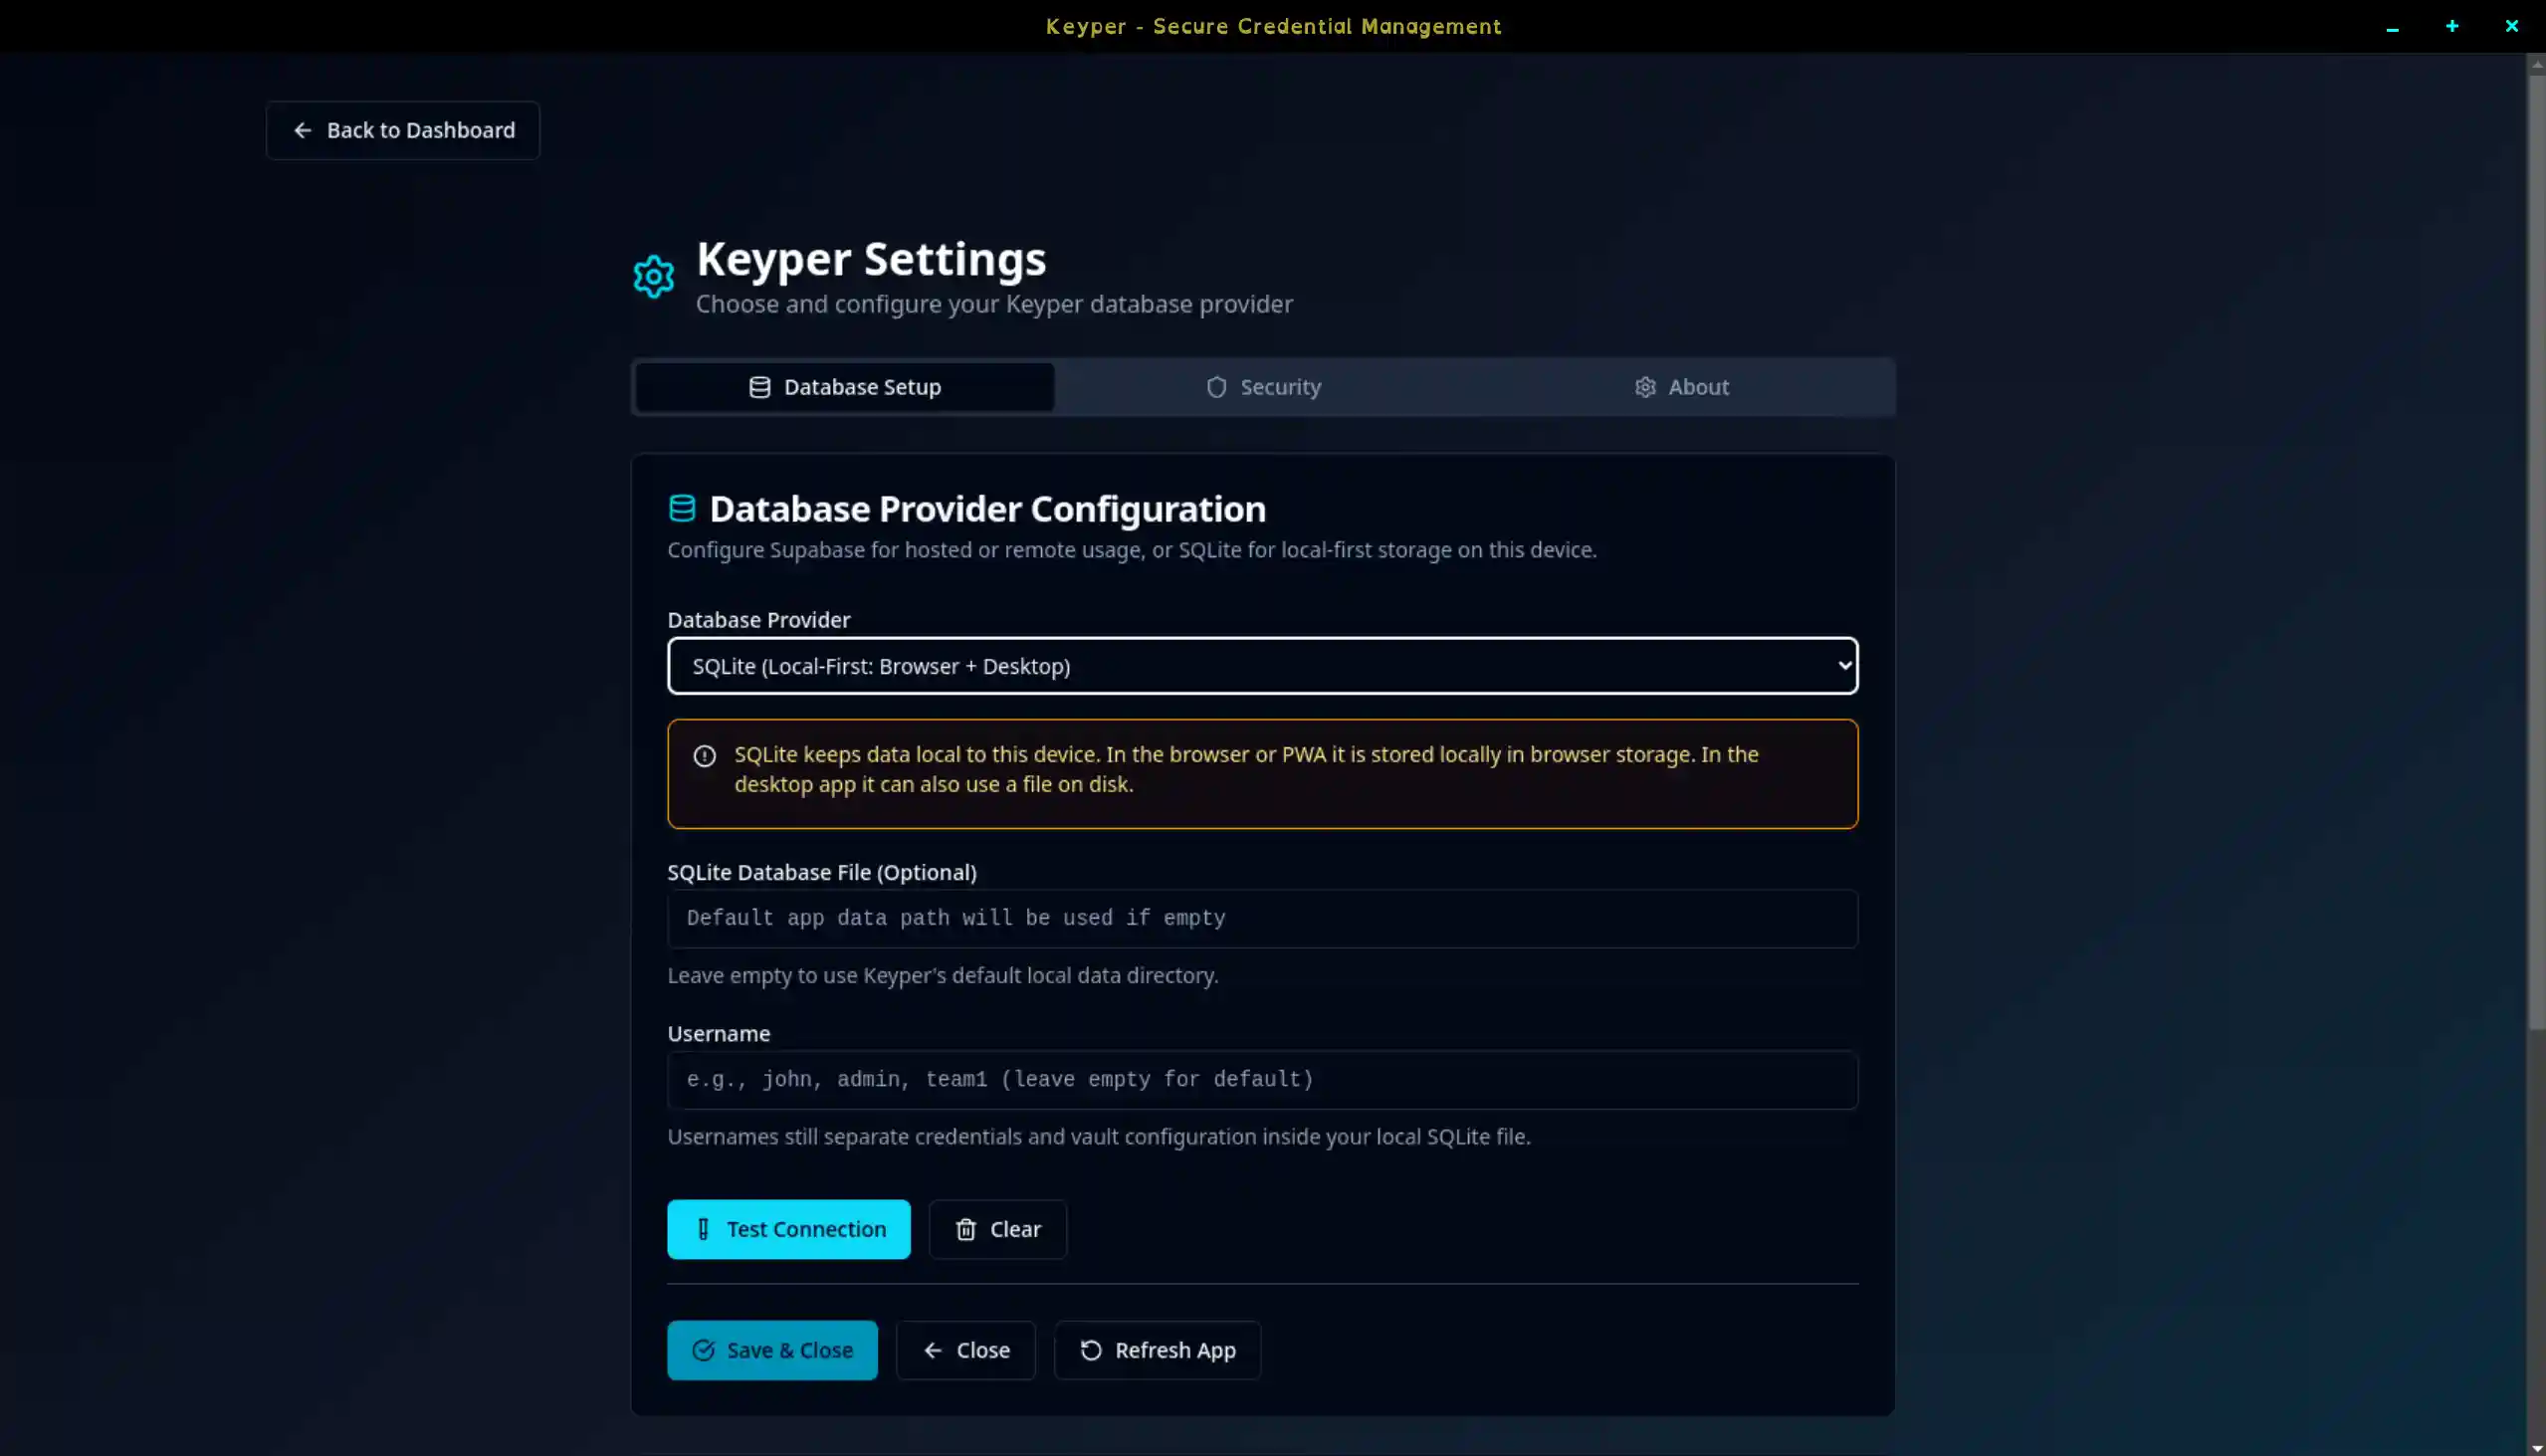Click the shield icon on the Security tab
This screenshot has width=2546, height=1456.
coord(1216,387)
